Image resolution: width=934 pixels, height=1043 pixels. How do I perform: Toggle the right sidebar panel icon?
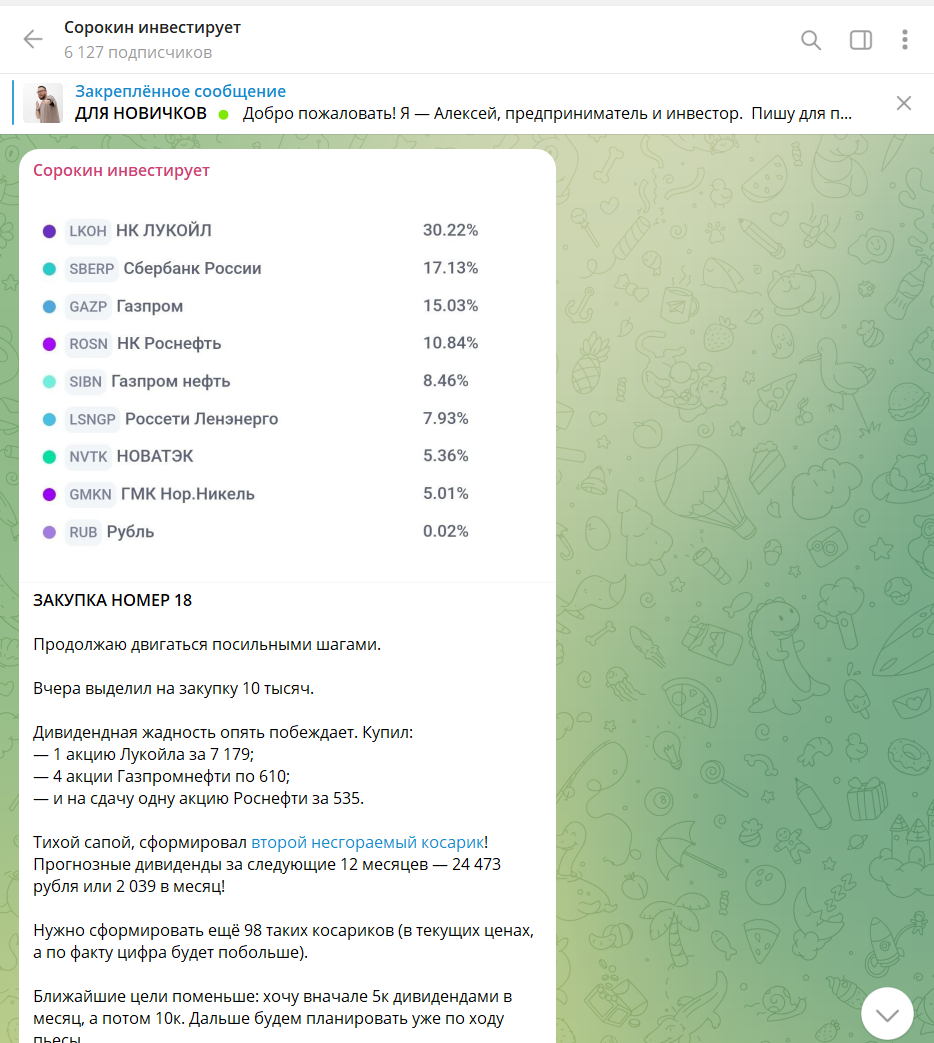861,40
